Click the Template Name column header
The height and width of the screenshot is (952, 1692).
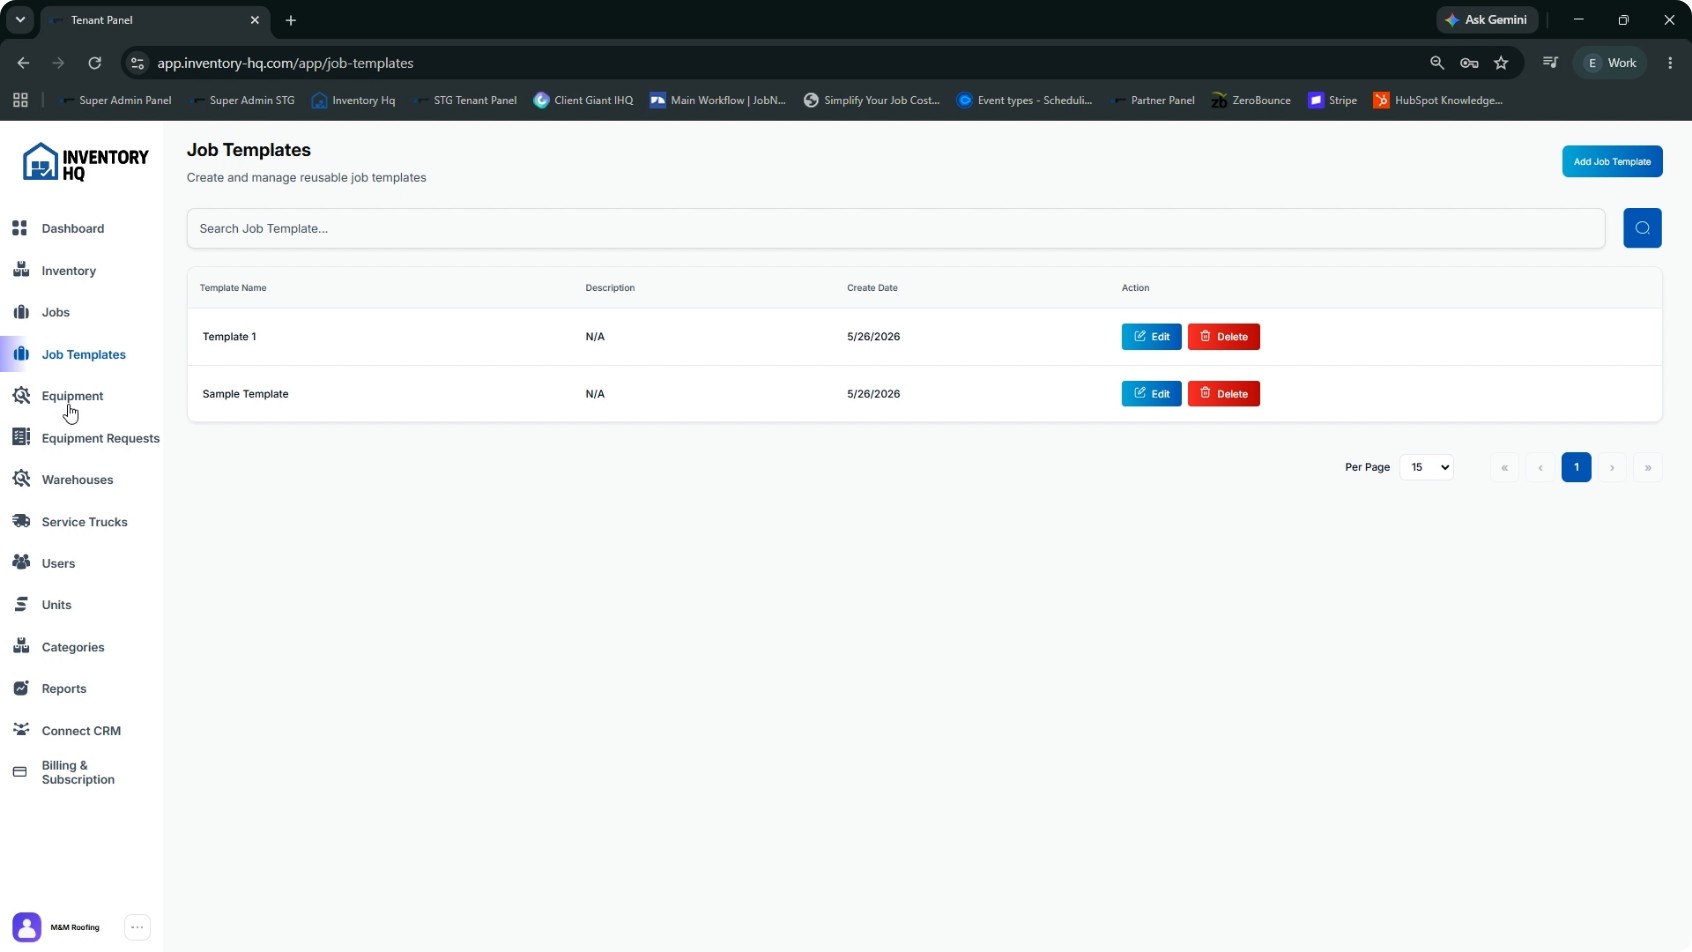pyautogui.click(x=233, y=288)
